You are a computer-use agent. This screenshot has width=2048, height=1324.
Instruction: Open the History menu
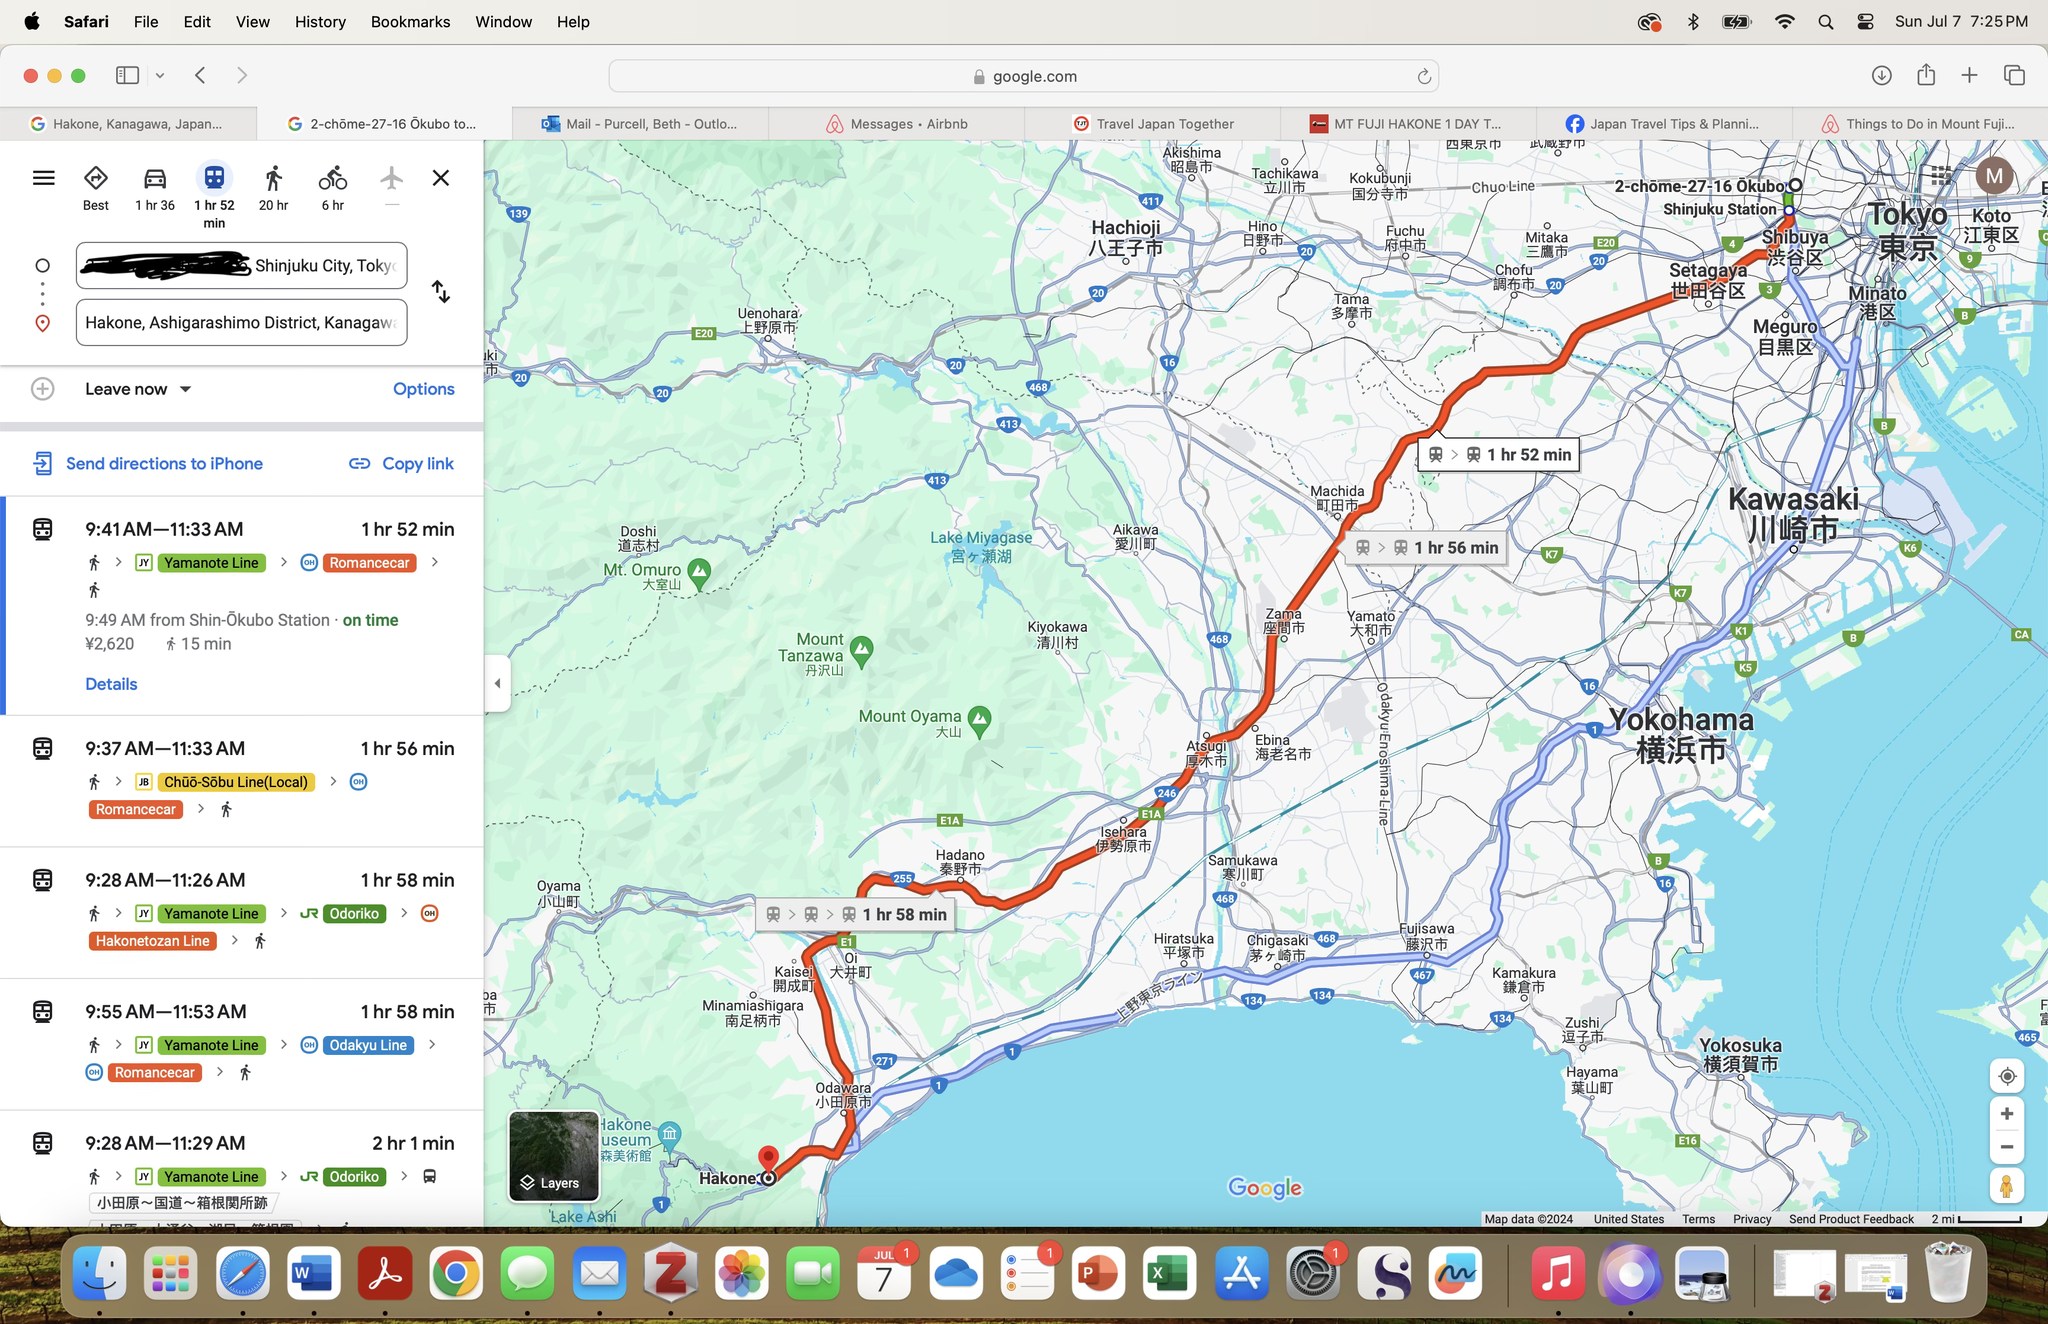tap(320, 22)
